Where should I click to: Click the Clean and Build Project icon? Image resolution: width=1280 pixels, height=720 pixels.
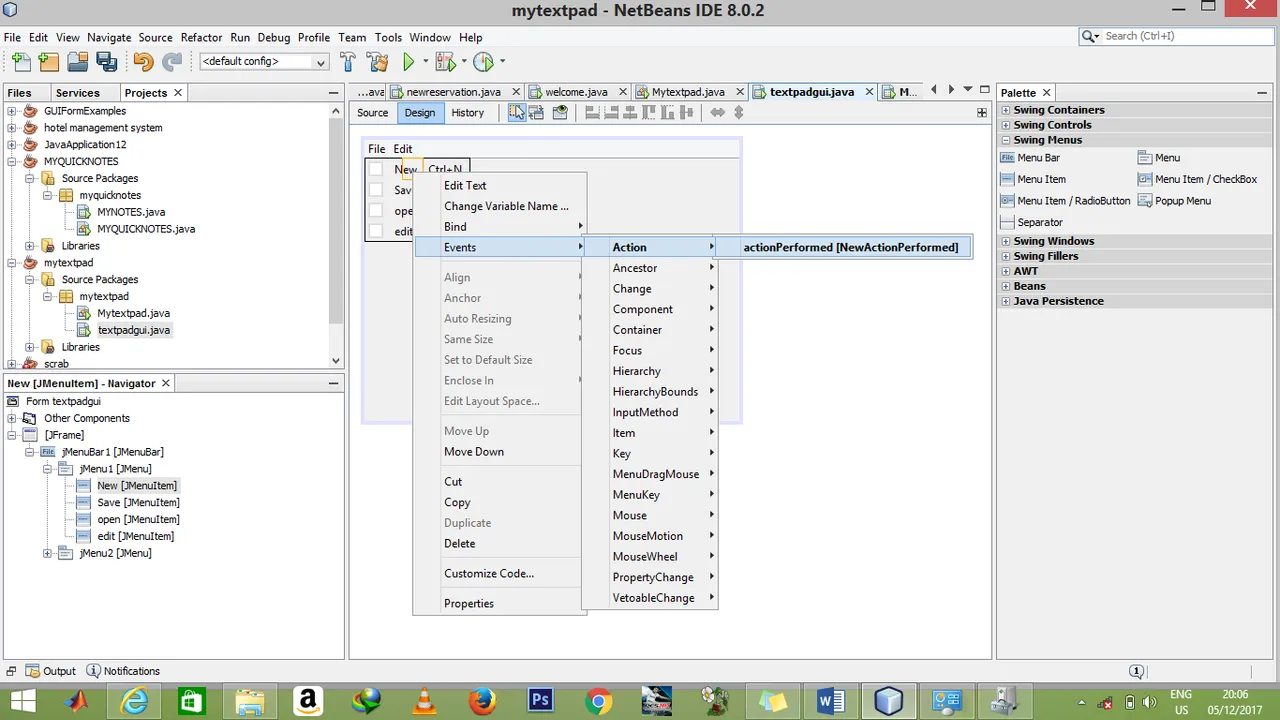point(377,62)
